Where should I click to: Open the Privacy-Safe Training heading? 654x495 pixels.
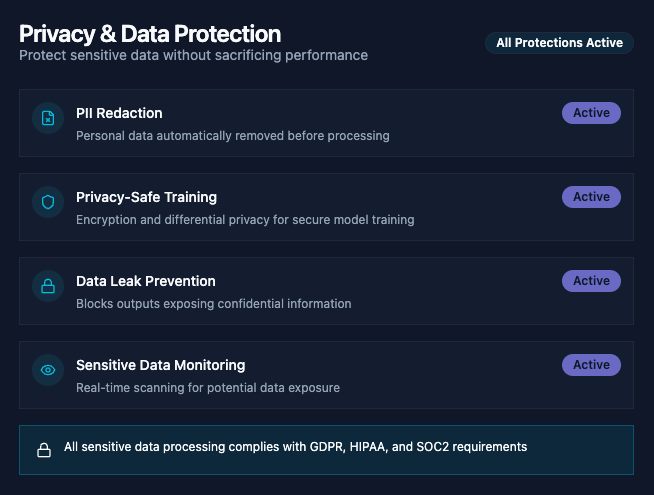(x=146, y=197)
